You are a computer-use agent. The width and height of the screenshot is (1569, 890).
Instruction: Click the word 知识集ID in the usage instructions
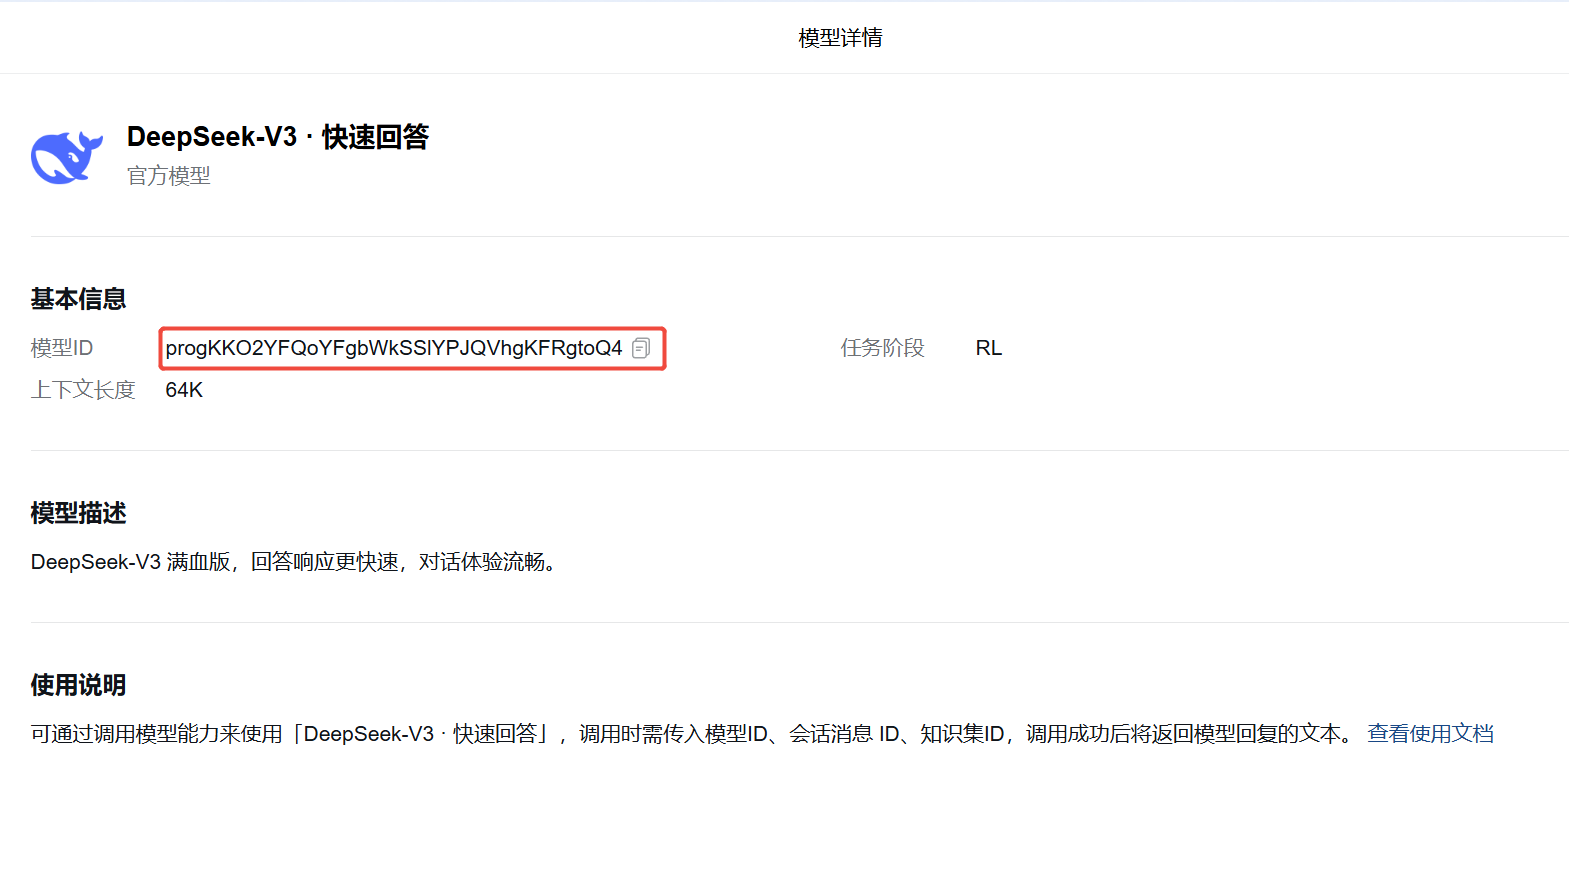(962, 734)
